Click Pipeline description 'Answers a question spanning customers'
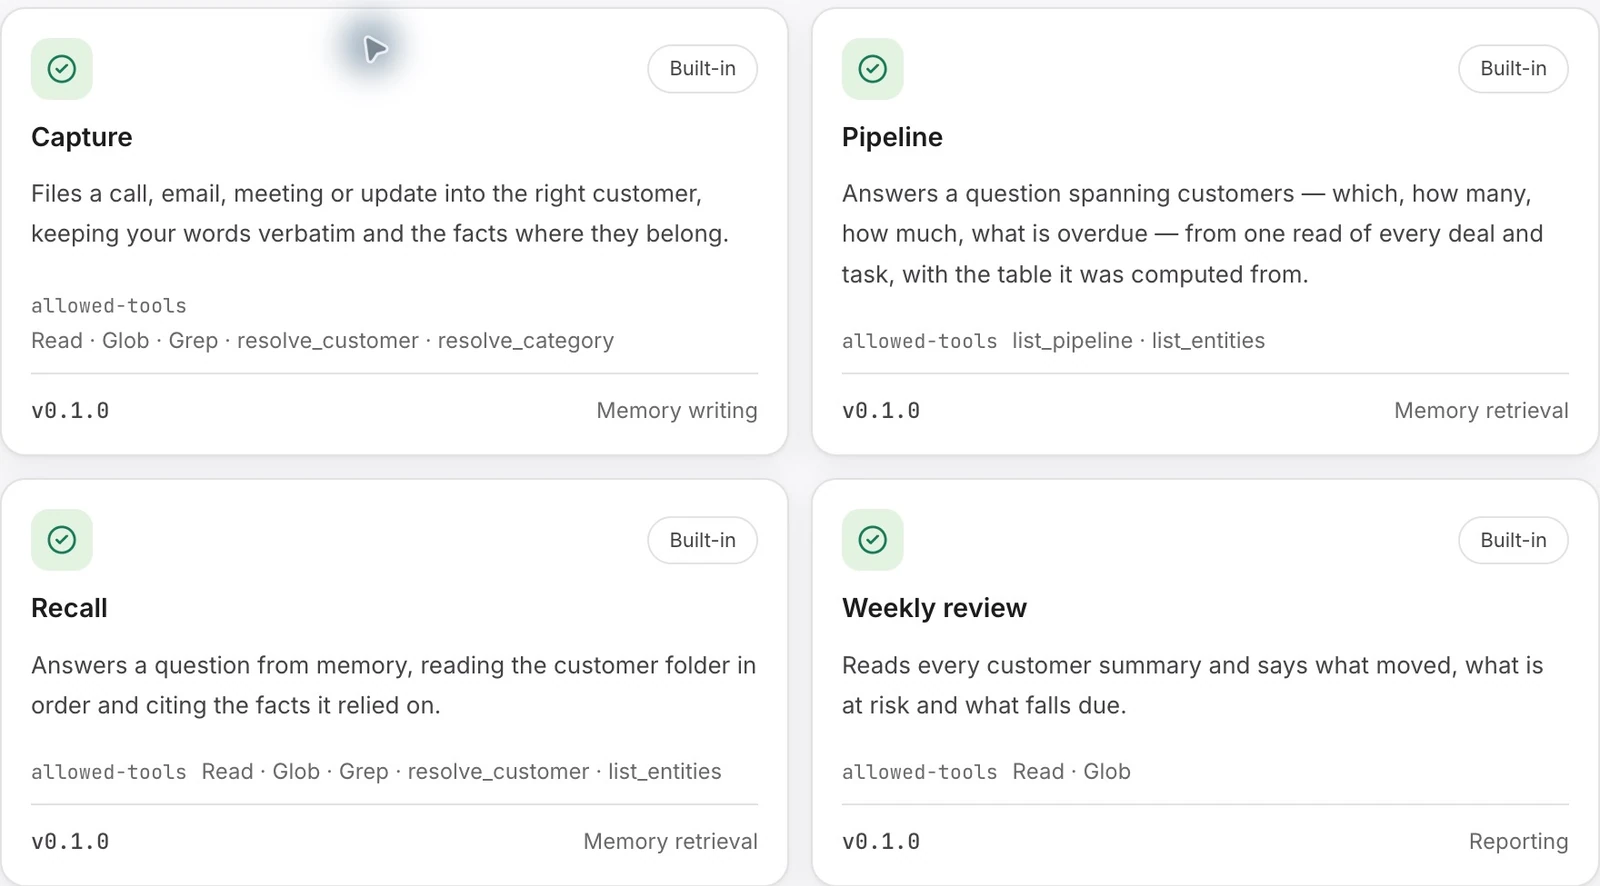This screenshot has width=1600, height=886. [1192, 234]
